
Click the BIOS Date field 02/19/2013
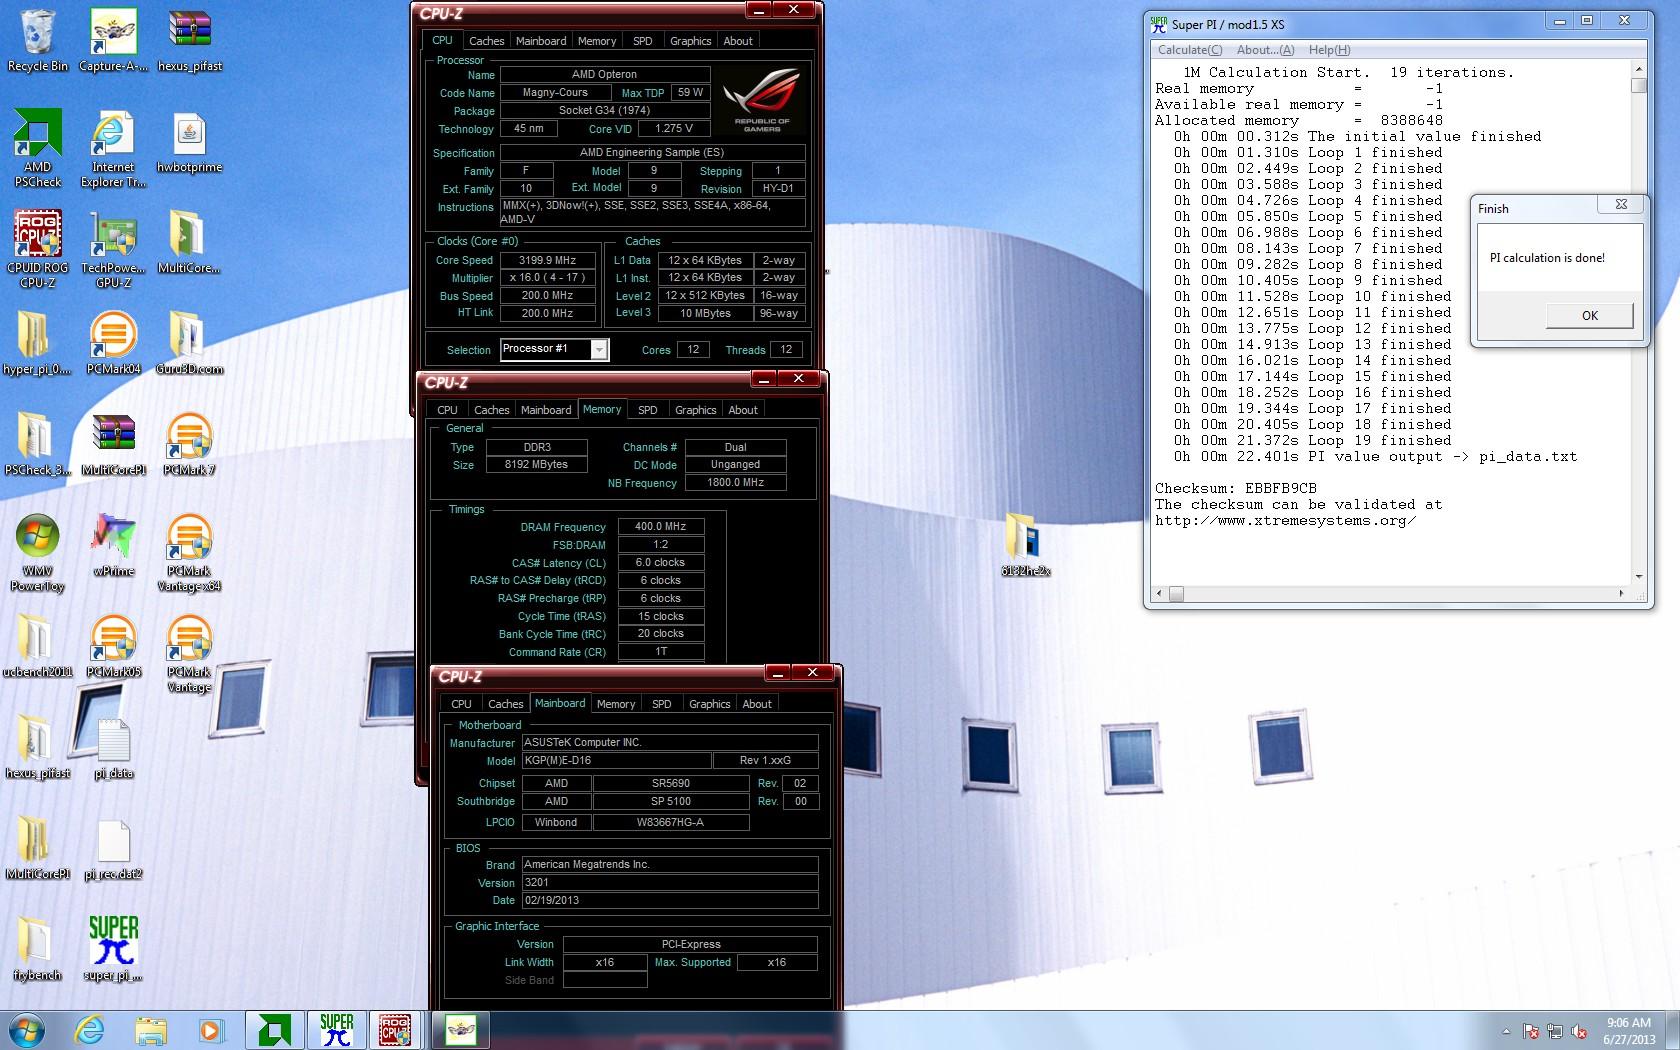click(670, 900)
